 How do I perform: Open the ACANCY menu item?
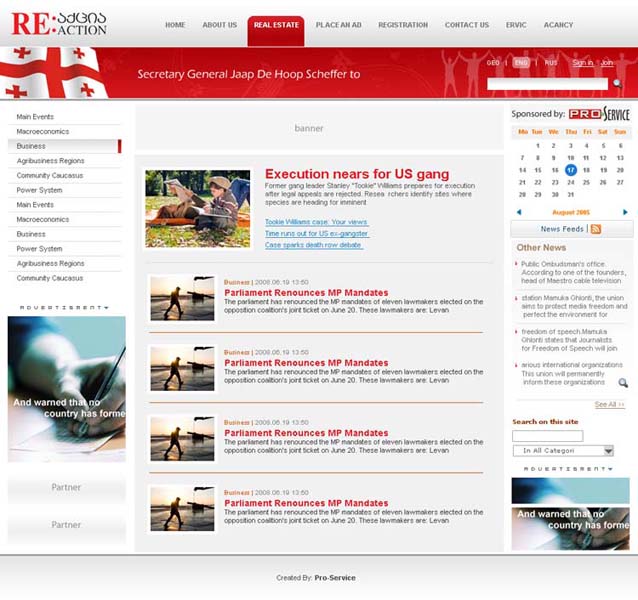click(x=558, y=25)
